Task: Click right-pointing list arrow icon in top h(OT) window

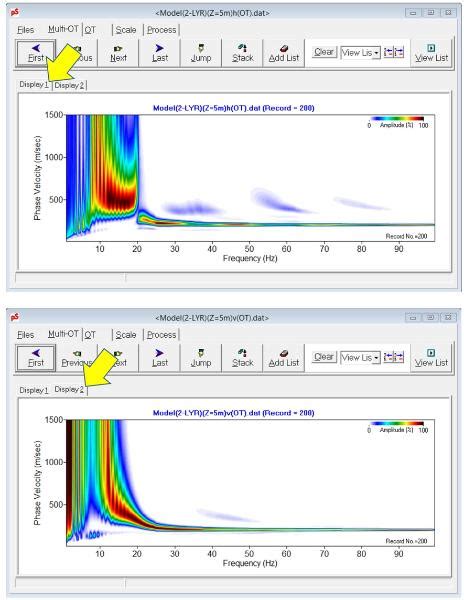Action: coord(399,52)
